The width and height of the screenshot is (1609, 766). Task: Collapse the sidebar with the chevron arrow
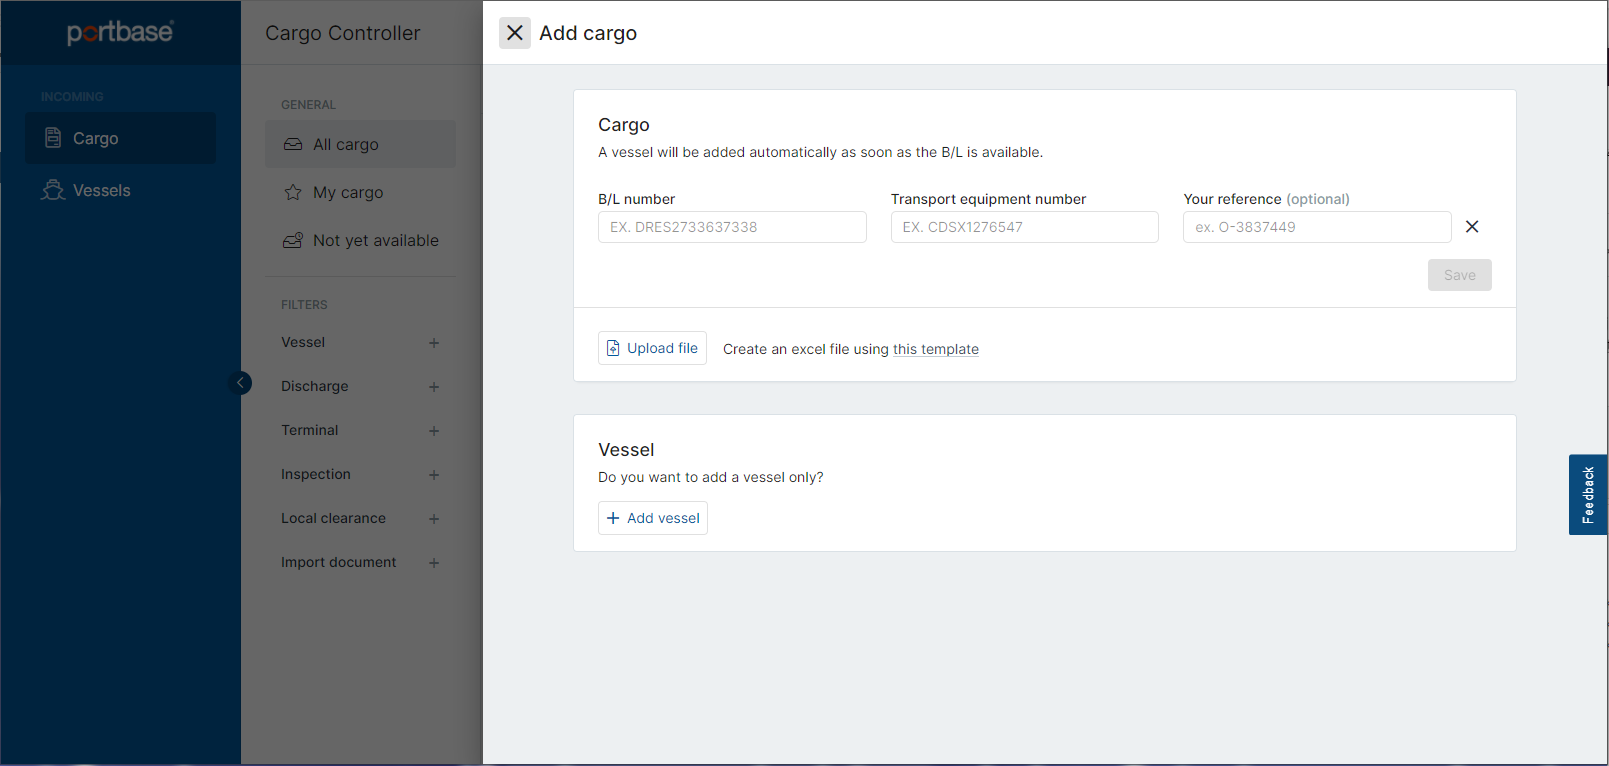(240, 383)
